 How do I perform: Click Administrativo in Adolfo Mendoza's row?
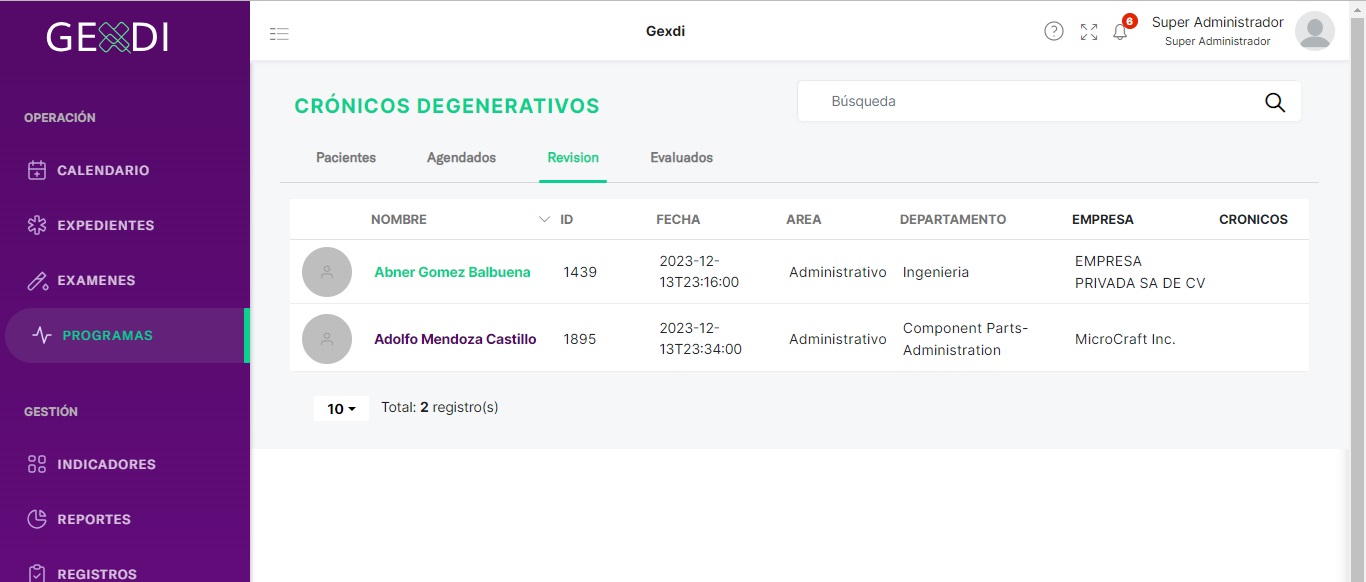[838, 339]
